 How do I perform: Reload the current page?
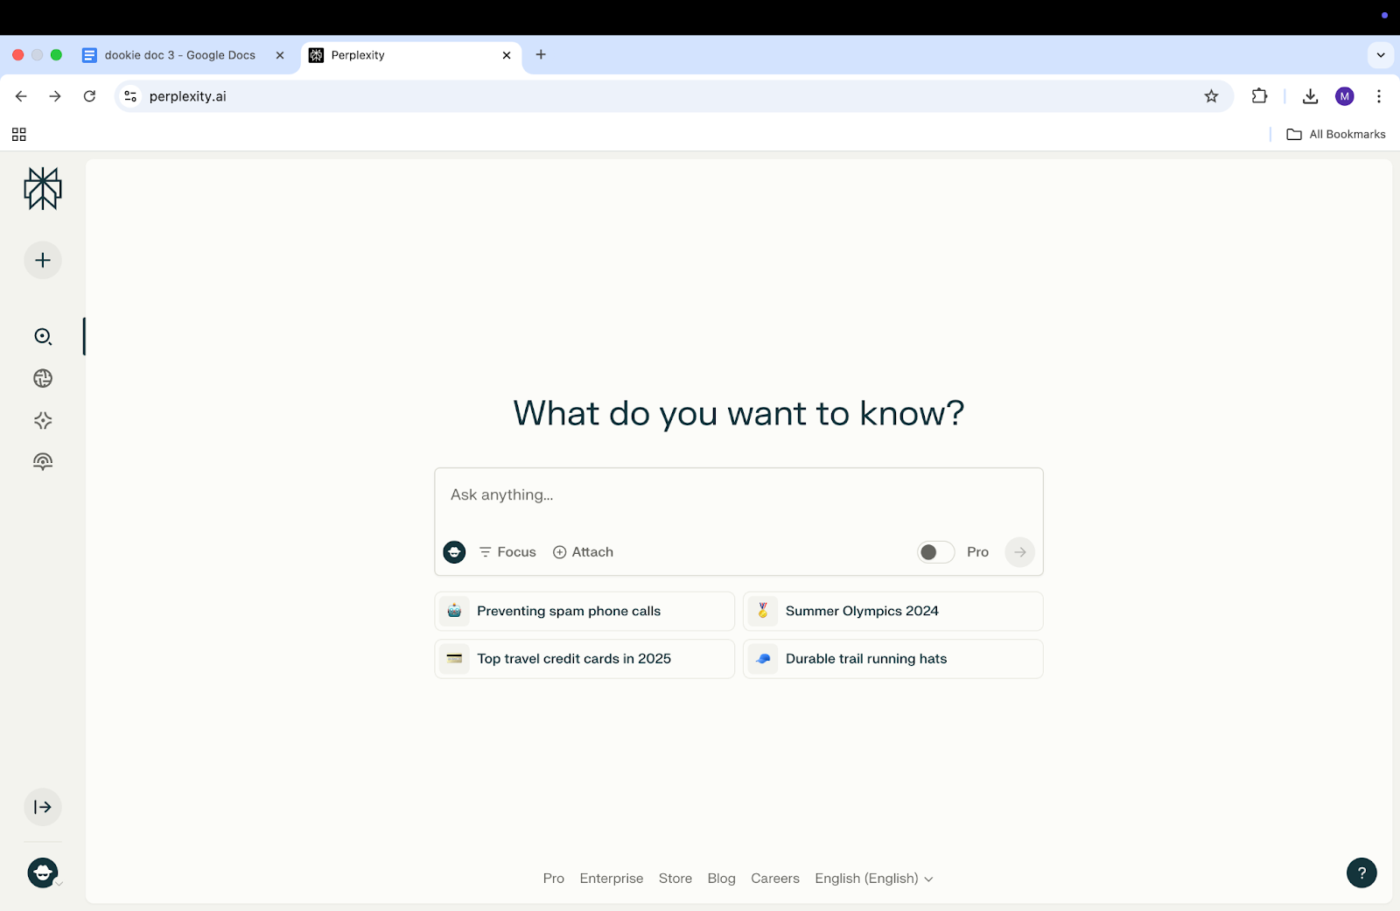(89, 96)
